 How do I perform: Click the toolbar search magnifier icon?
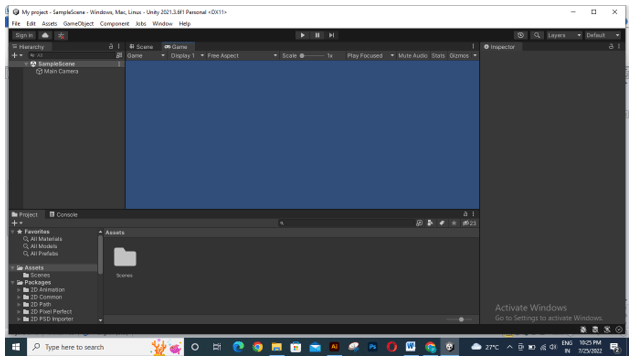tap(537, 35)
